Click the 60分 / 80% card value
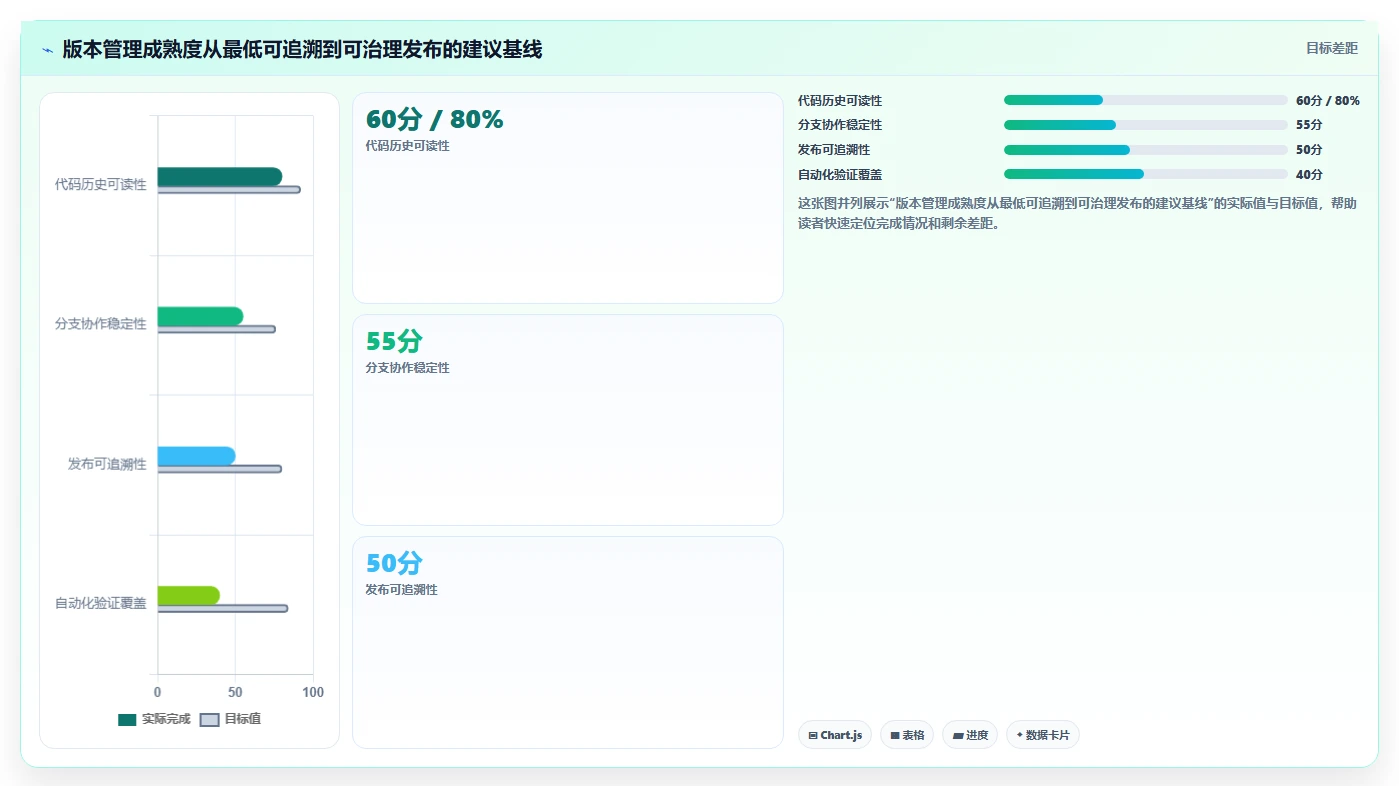 435,119
